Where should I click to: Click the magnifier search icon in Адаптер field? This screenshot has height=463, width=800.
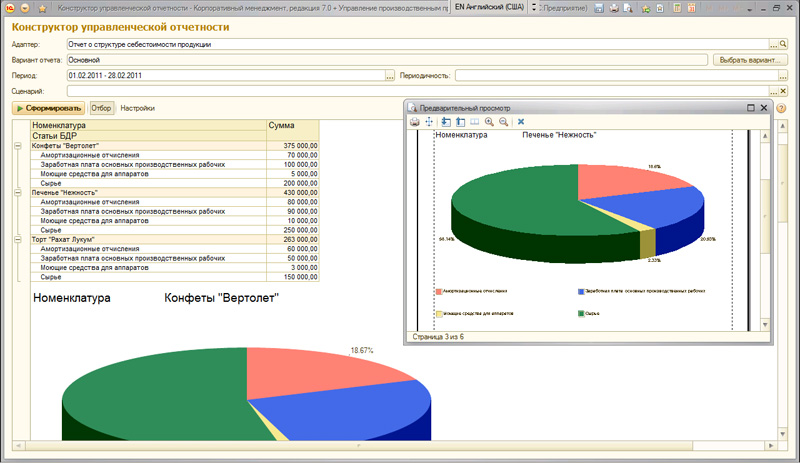tap(783, 44)
